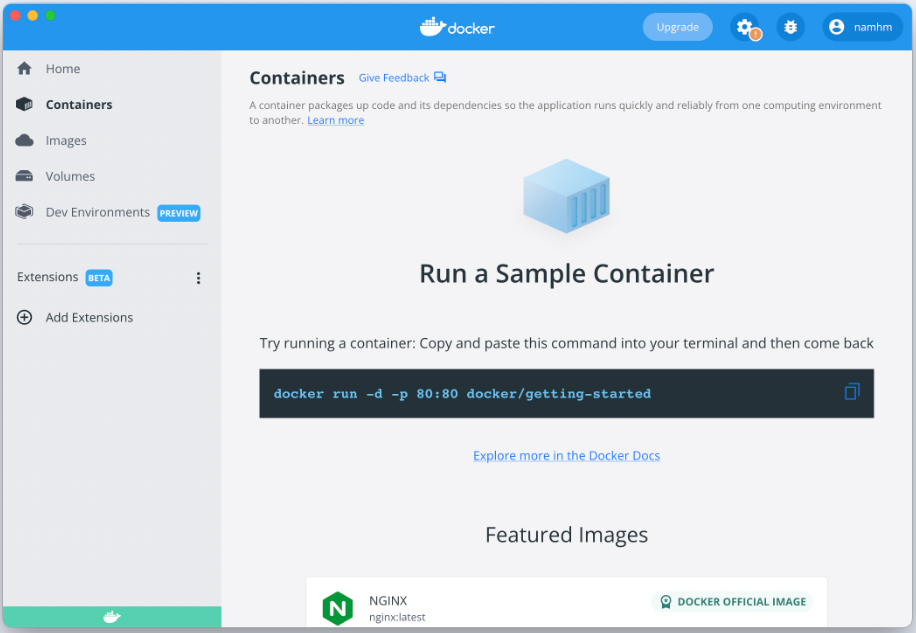Click the Dev Environments box icon

coord(25,211)
